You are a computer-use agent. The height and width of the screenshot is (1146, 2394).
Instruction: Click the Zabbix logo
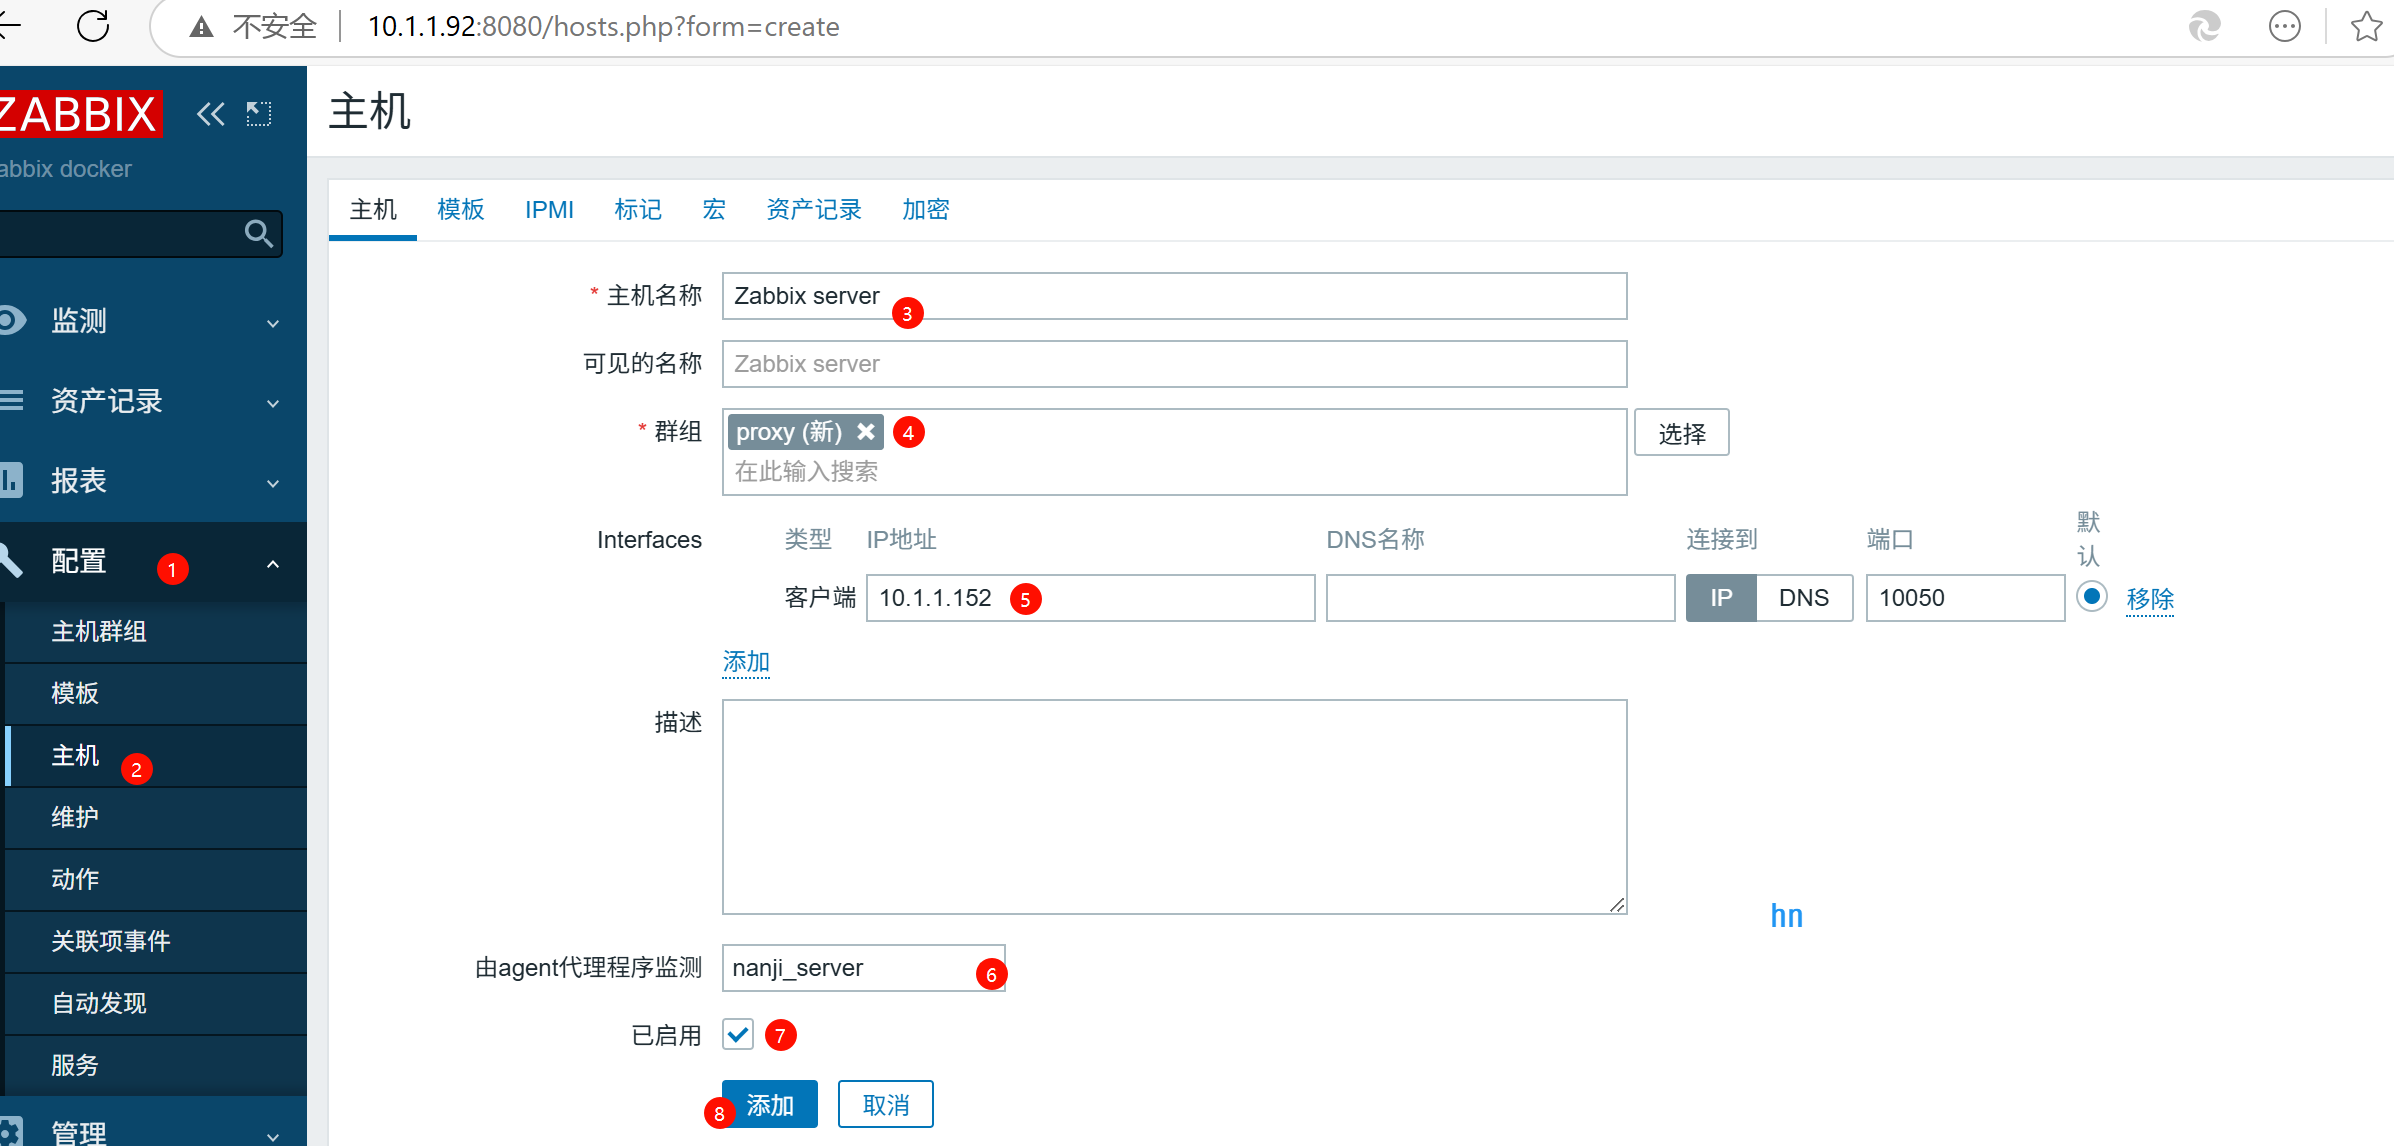[78, 114]
